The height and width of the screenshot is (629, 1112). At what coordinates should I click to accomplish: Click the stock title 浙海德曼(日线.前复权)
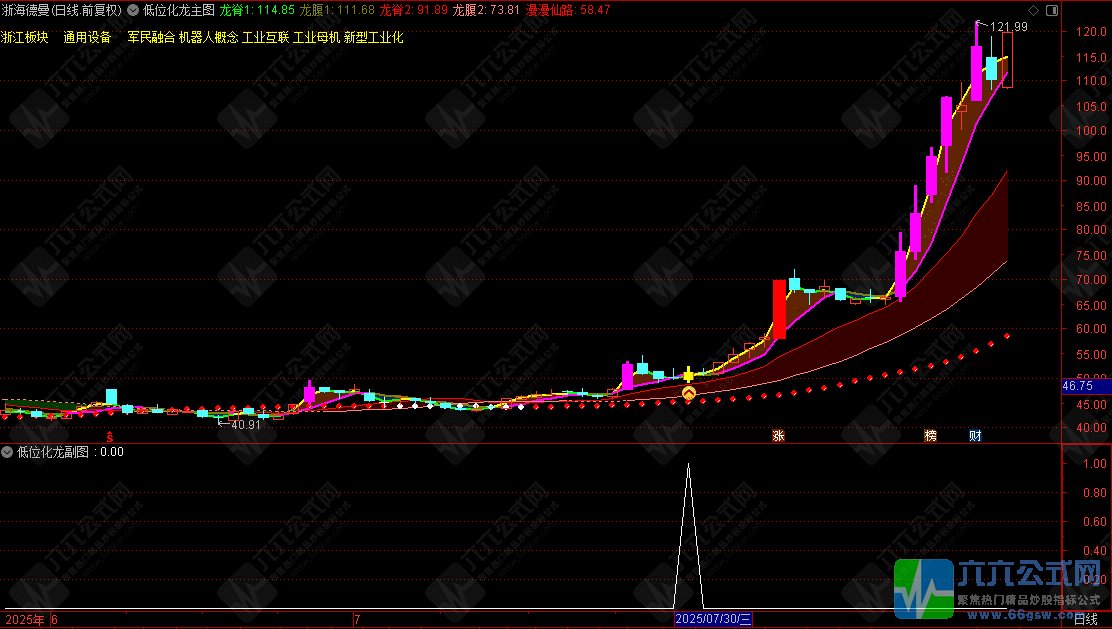coord(62,10)
